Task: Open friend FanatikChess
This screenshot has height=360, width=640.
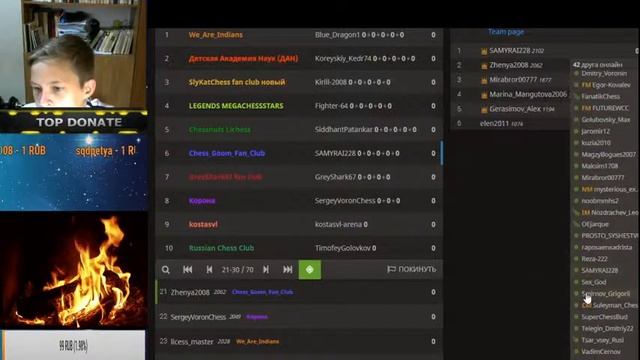Action: [600, 97]
